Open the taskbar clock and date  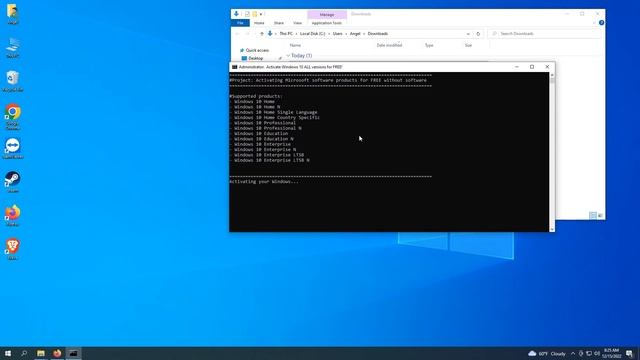click(611, 353)
